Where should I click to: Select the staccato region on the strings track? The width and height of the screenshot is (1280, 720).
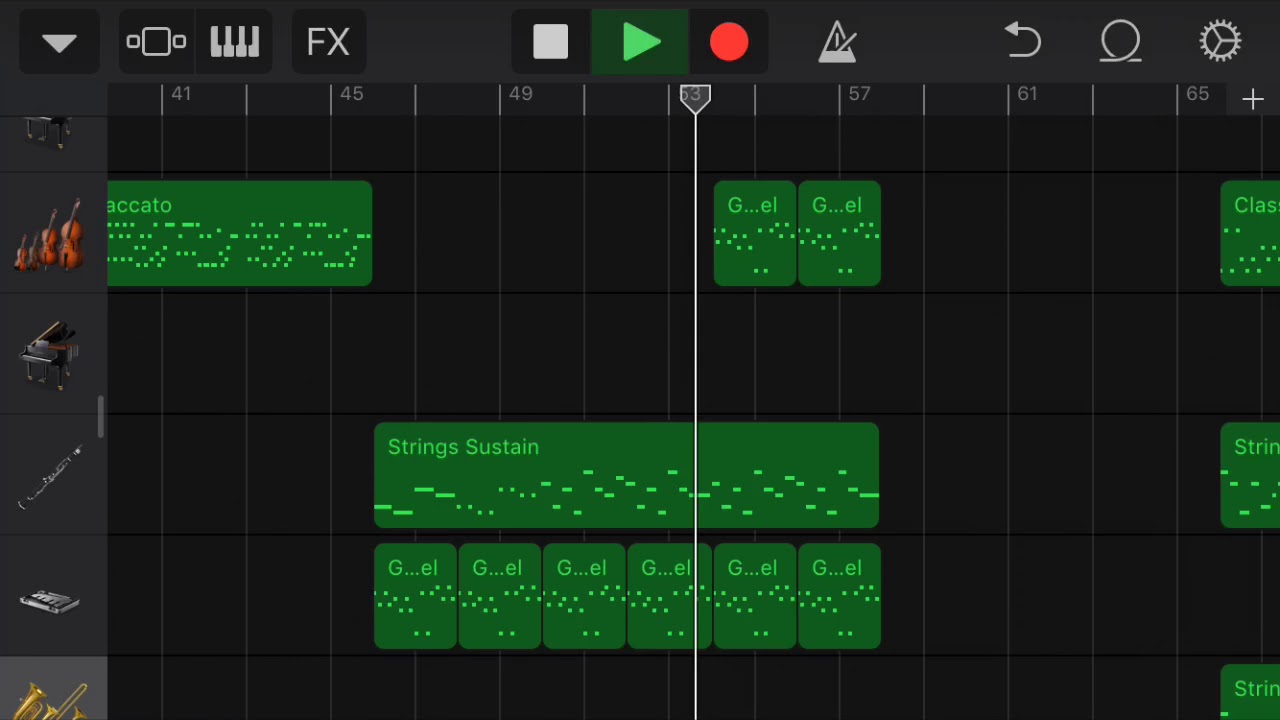[x=240, y=234]
